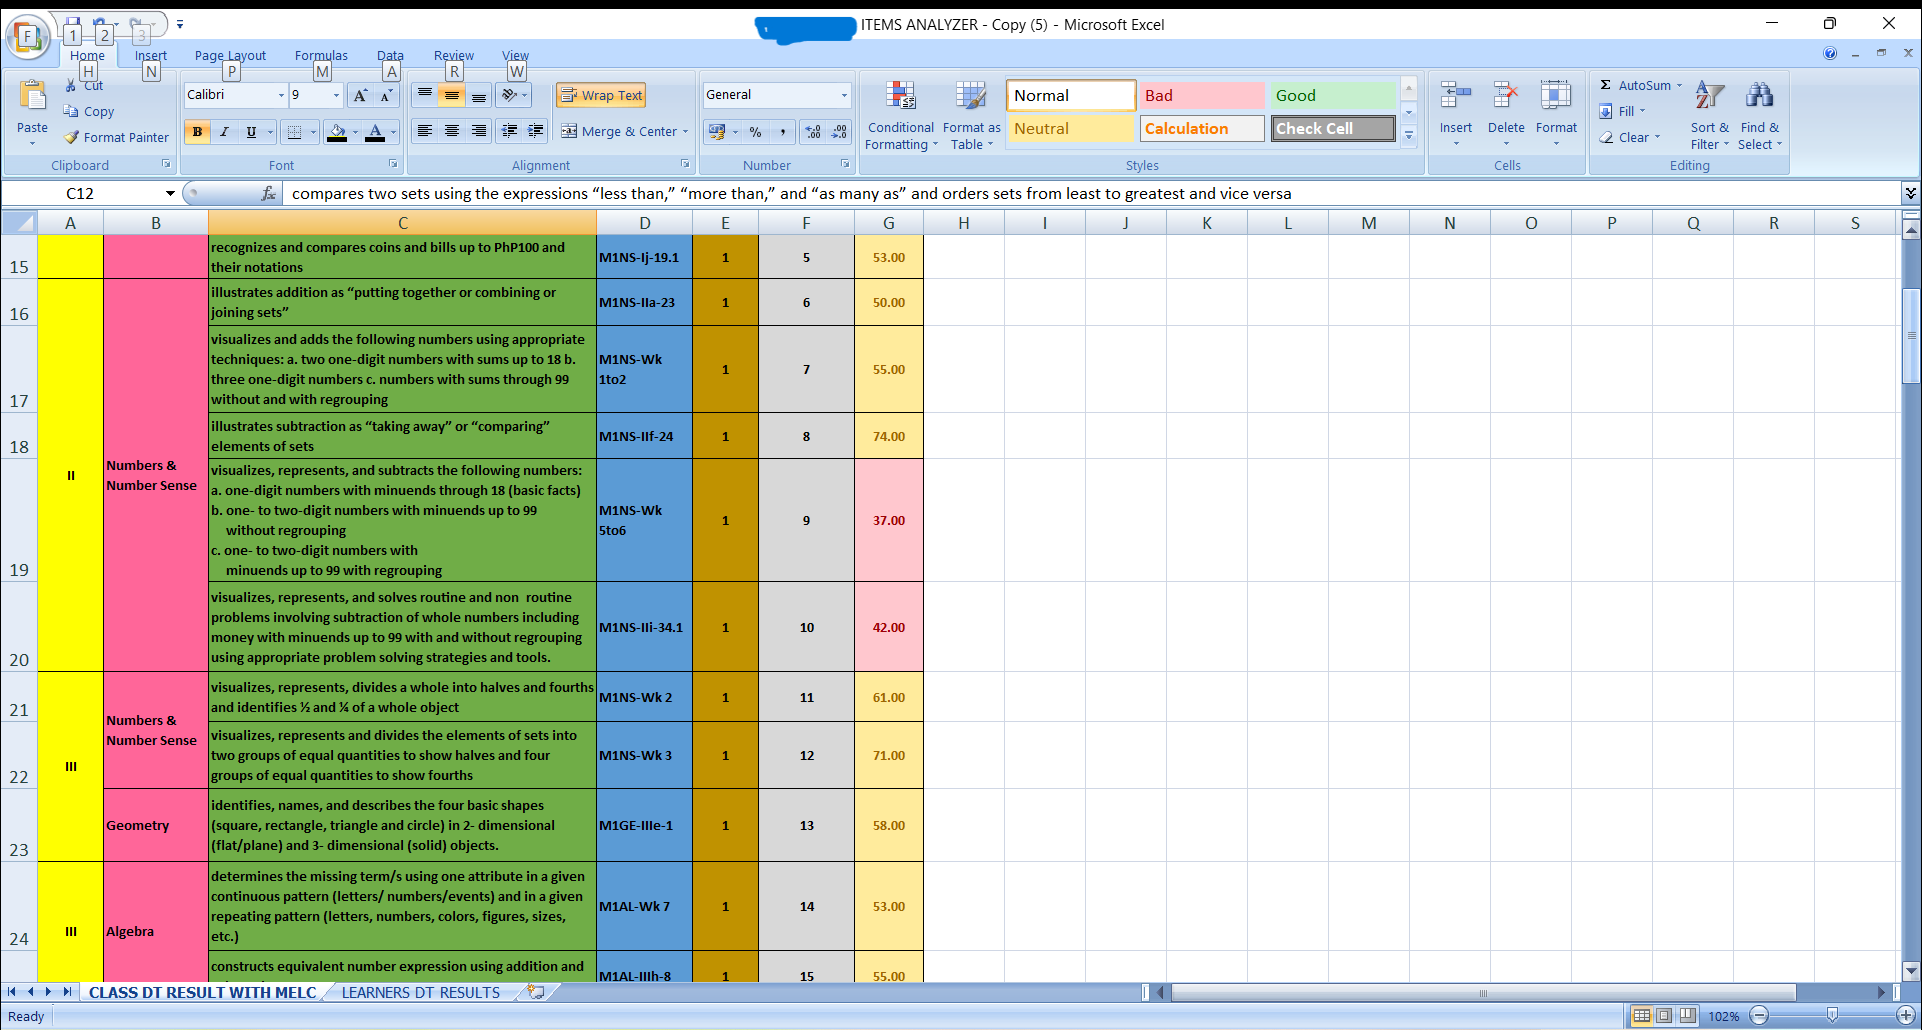Click the formula bar text
This screenshot has width=1922, height=1030.
pyautogui.click(x=791, y=194)
